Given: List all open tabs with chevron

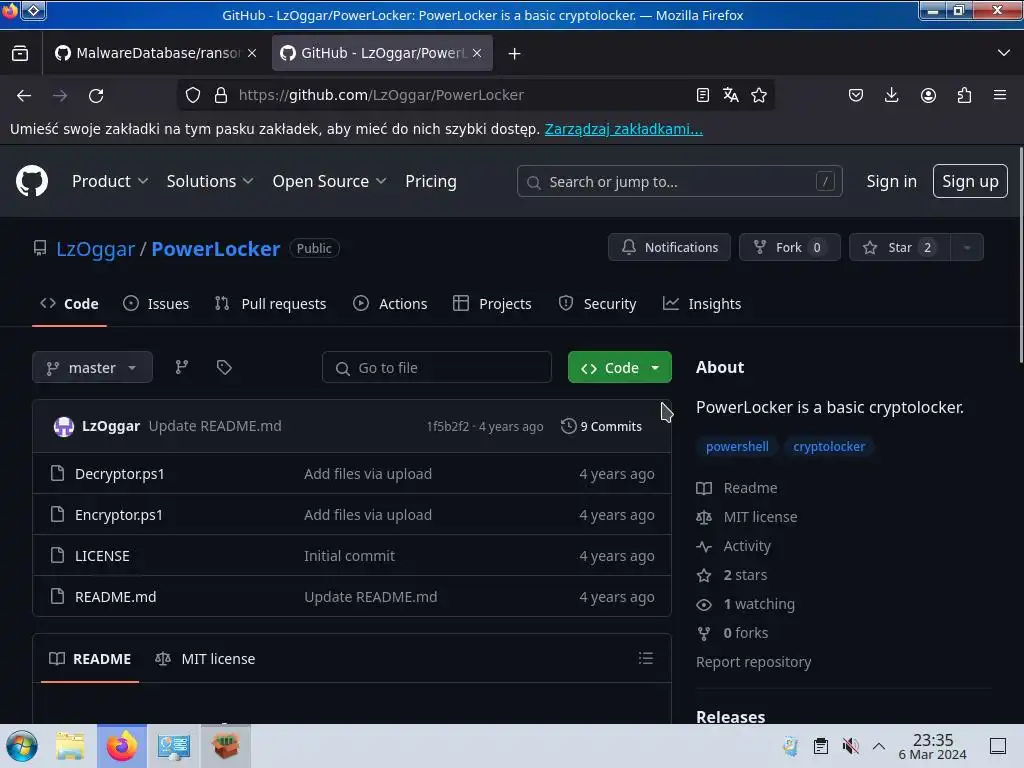Looking at the screenshot, I should [x=1004, y=53].
